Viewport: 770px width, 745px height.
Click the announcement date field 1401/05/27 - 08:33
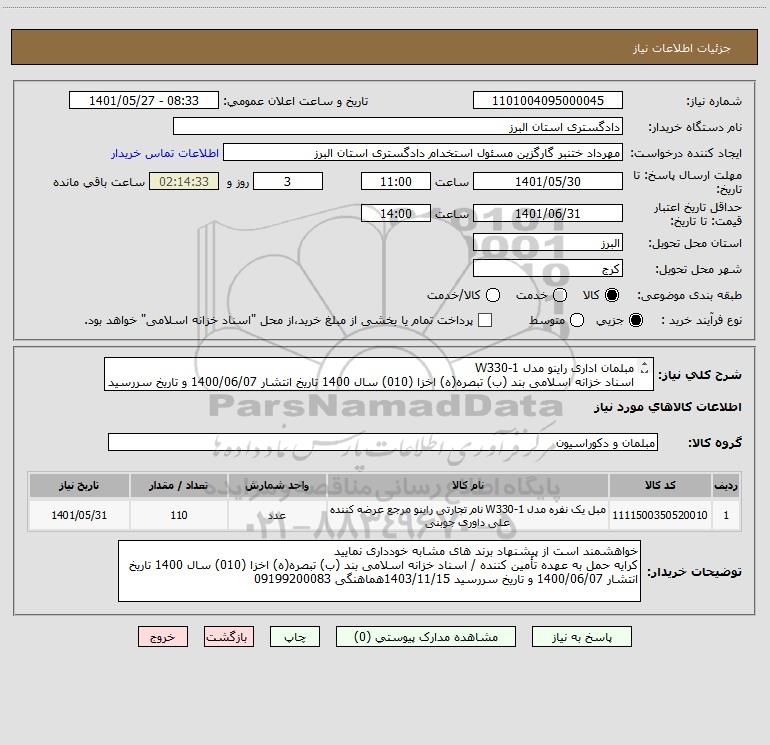pyautogui.click(x=144, y=101)
